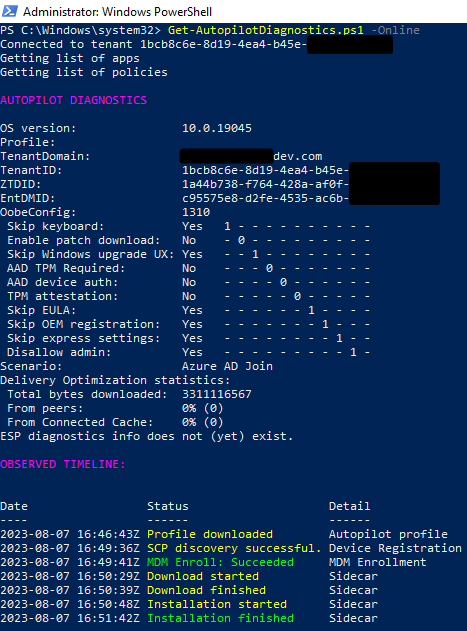Click the AAD TPM Required No value
This screenshot has height=631, width=467.
[x=189, y=268]
